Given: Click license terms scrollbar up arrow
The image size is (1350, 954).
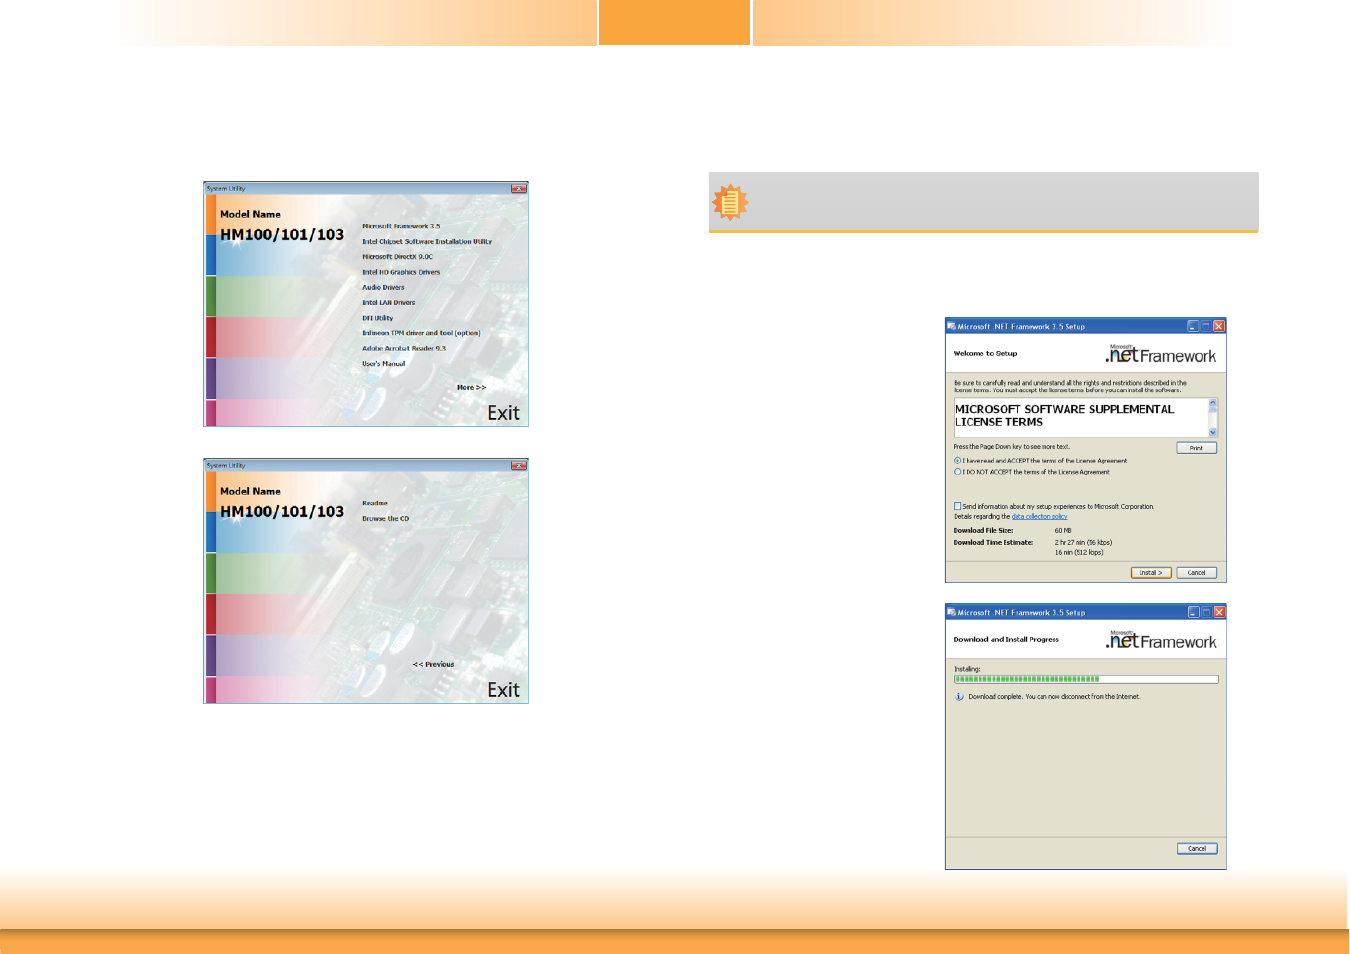Looking at the screenshot, I should tap(1213, 403).
